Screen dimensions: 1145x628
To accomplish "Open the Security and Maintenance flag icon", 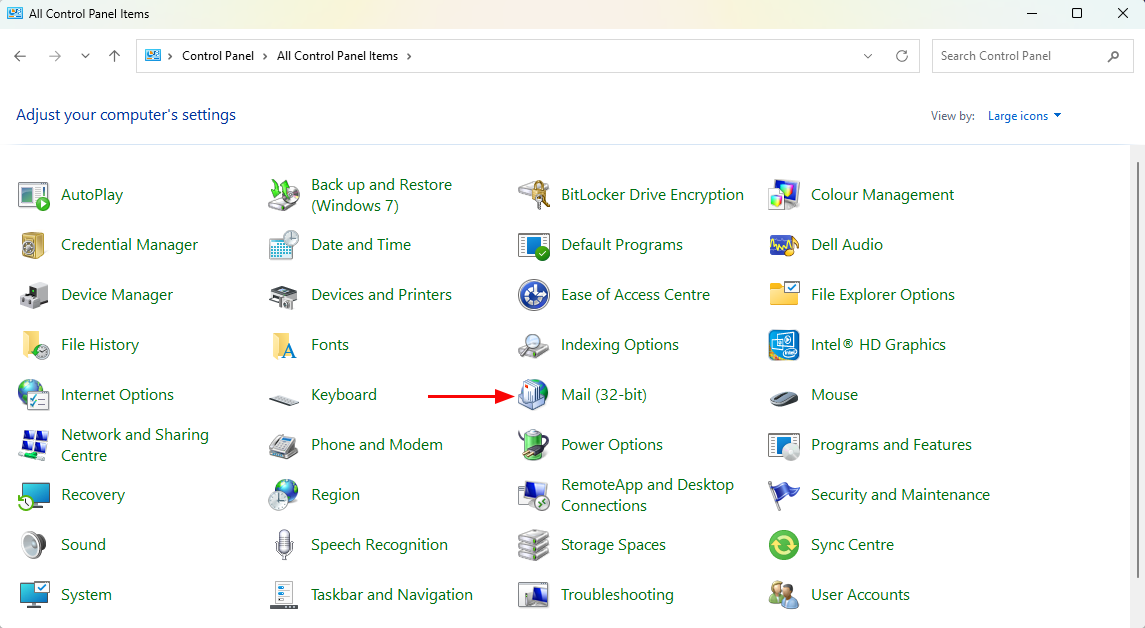I will coord(784,495).
